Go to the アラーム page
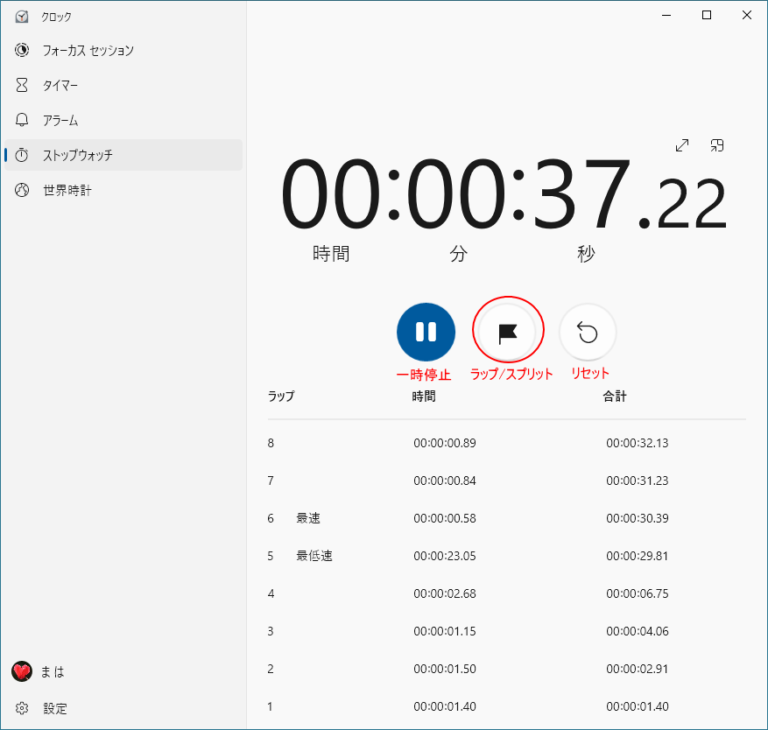 [x=60, y=120]
